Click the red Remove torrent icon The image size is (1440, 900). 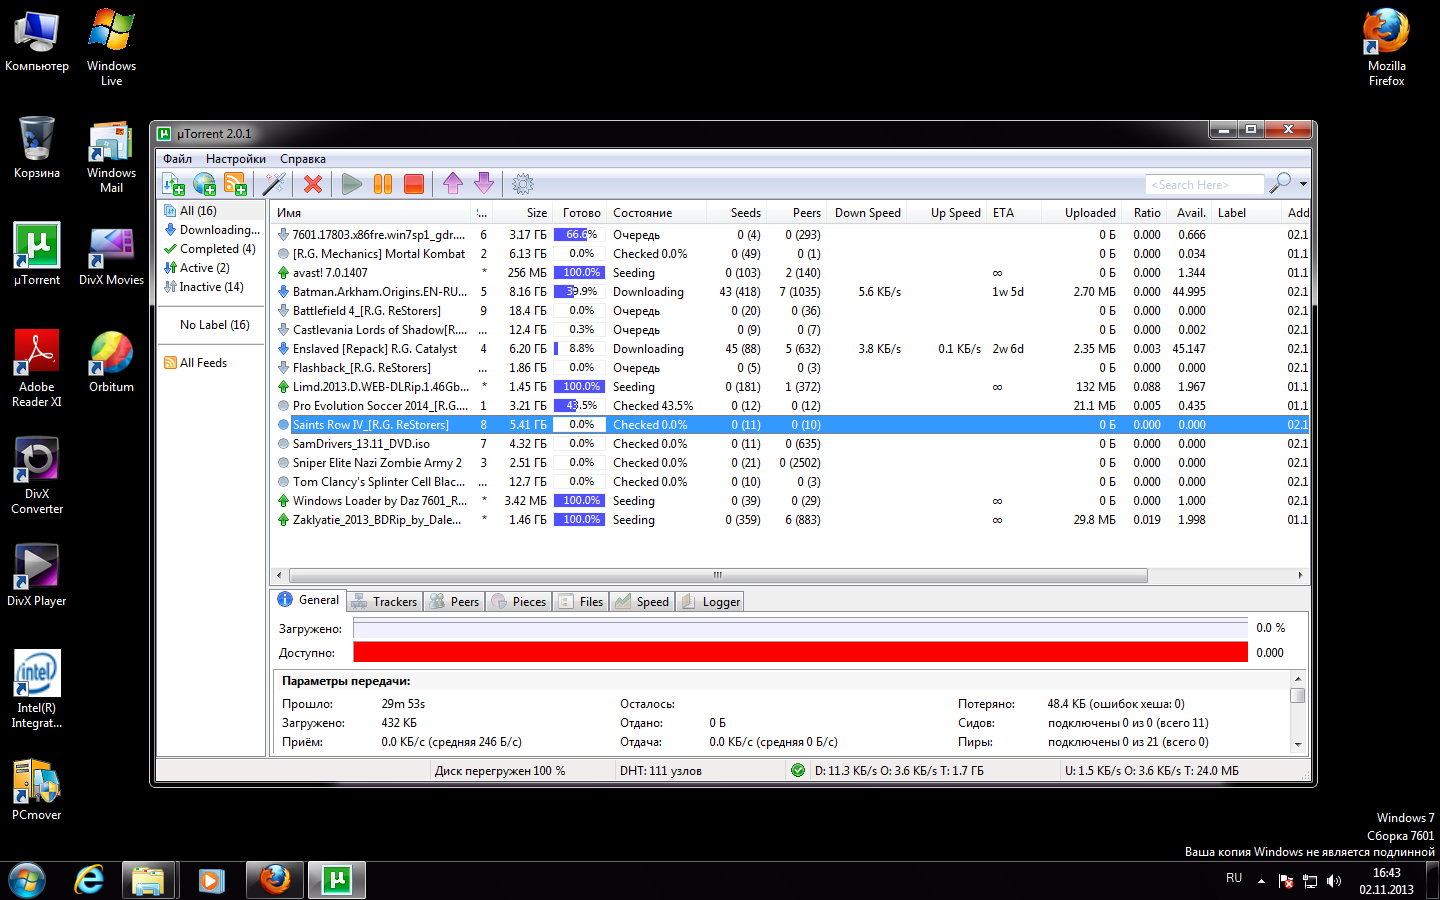tap(313, 184)
